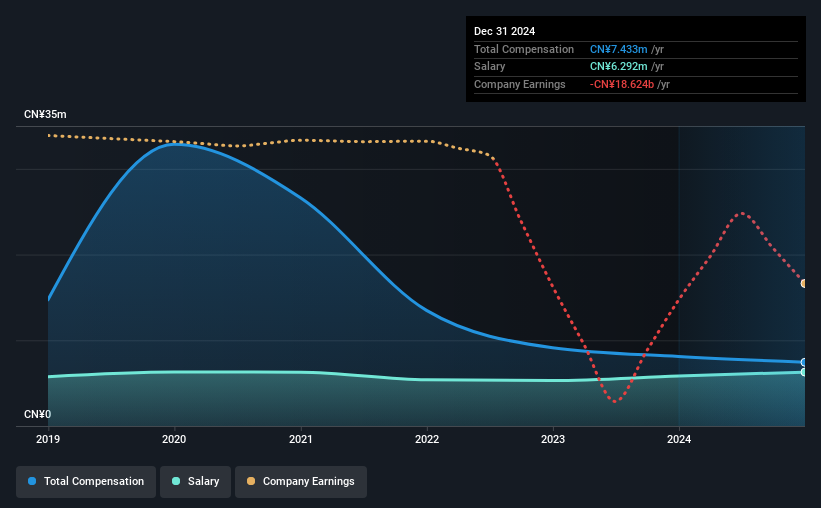821x508 pixels.
Task: Toggle the Company Earnings legend button
Action: (x=301, y=481)
